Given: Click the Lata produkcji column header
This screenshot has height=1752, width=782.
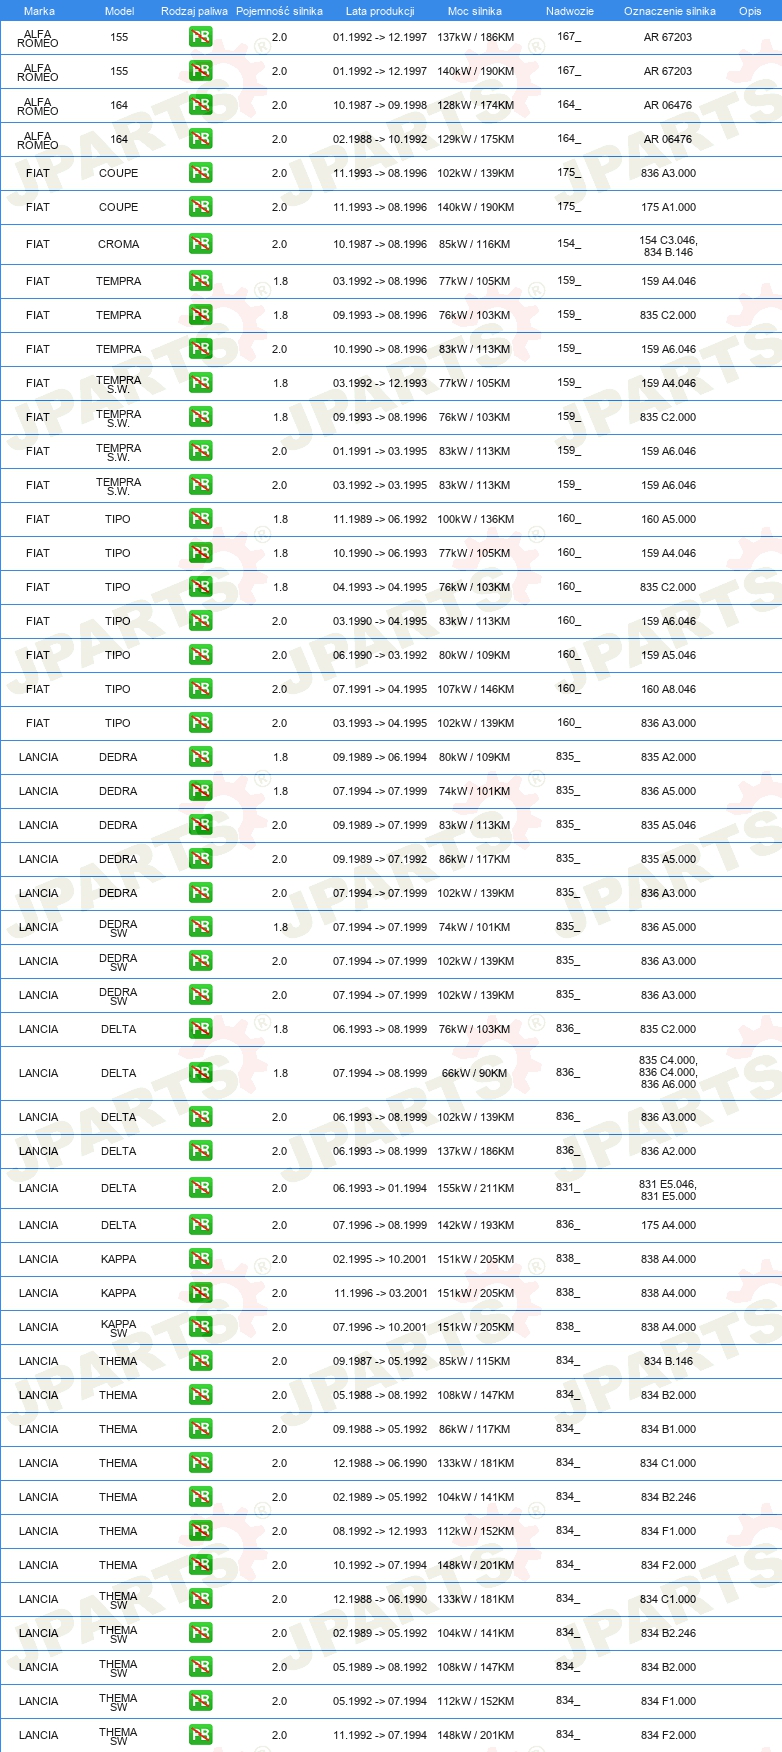Looking at the screenshot, I should click(380, 11).
